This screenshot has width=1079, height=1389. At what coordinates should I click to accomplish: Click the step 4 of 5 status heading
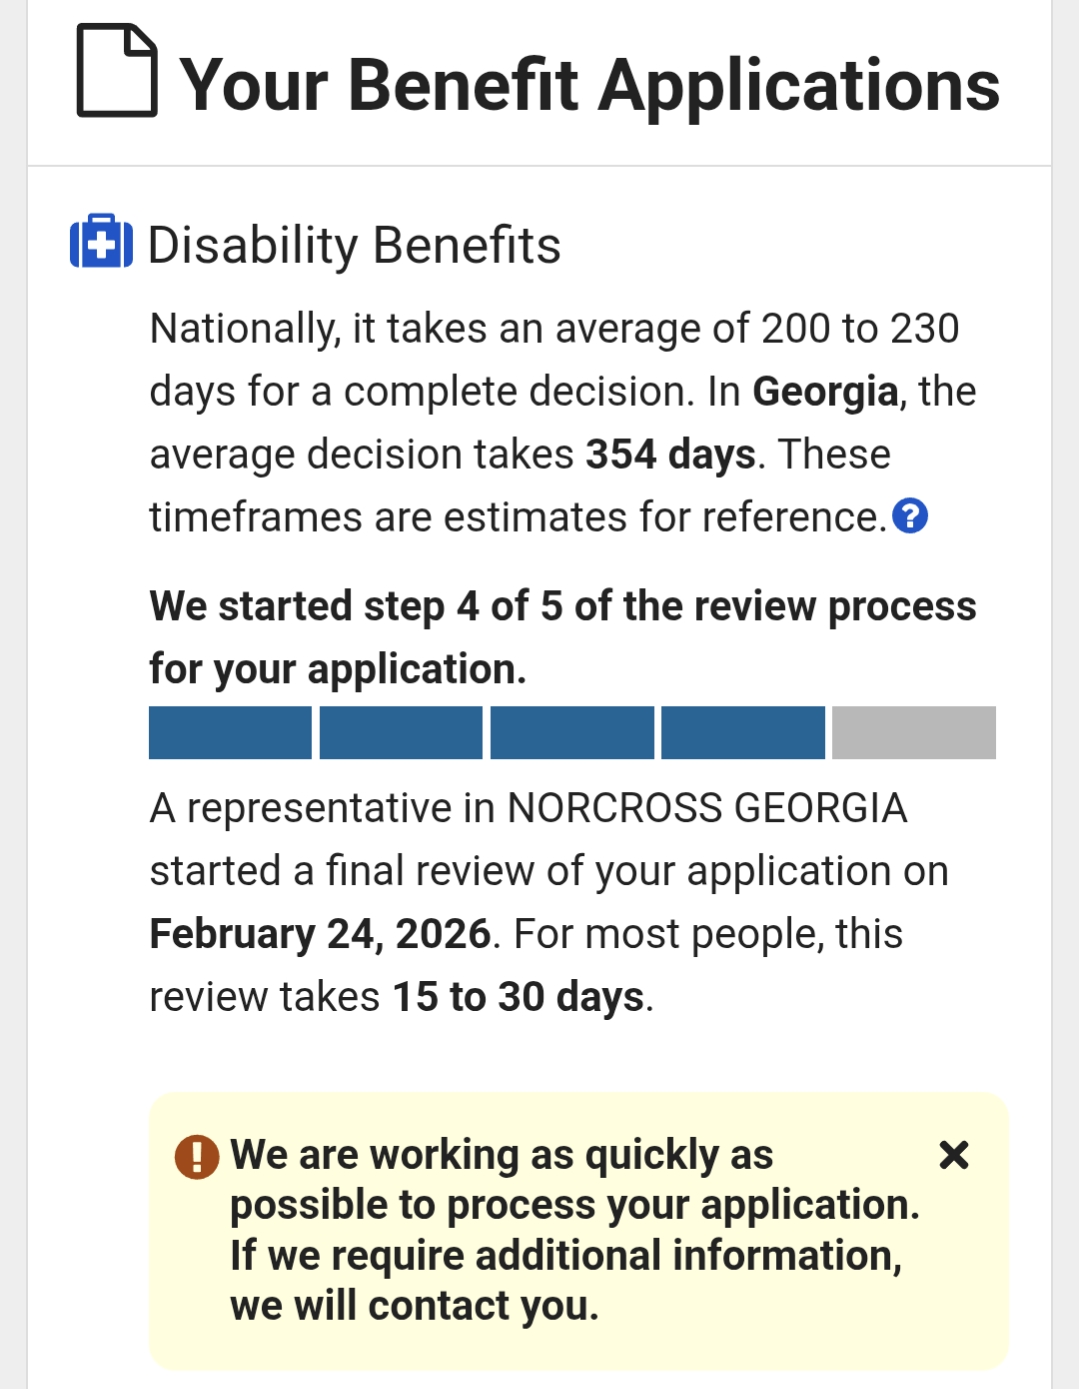[x=562, y=637]
